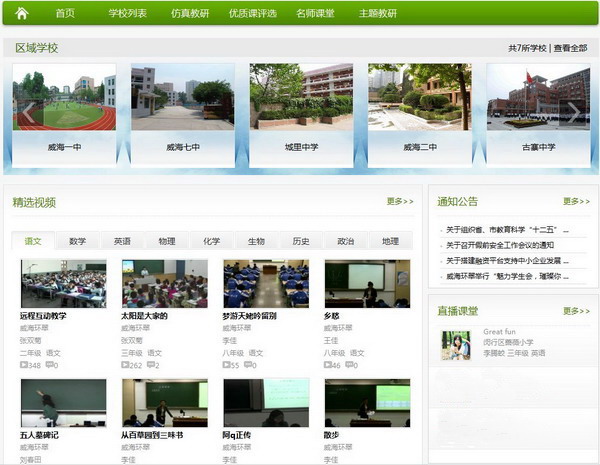The image size is (600, 465).
Task: Expand 更多>> in 直播课堂 panel
Action: point(576,311)
